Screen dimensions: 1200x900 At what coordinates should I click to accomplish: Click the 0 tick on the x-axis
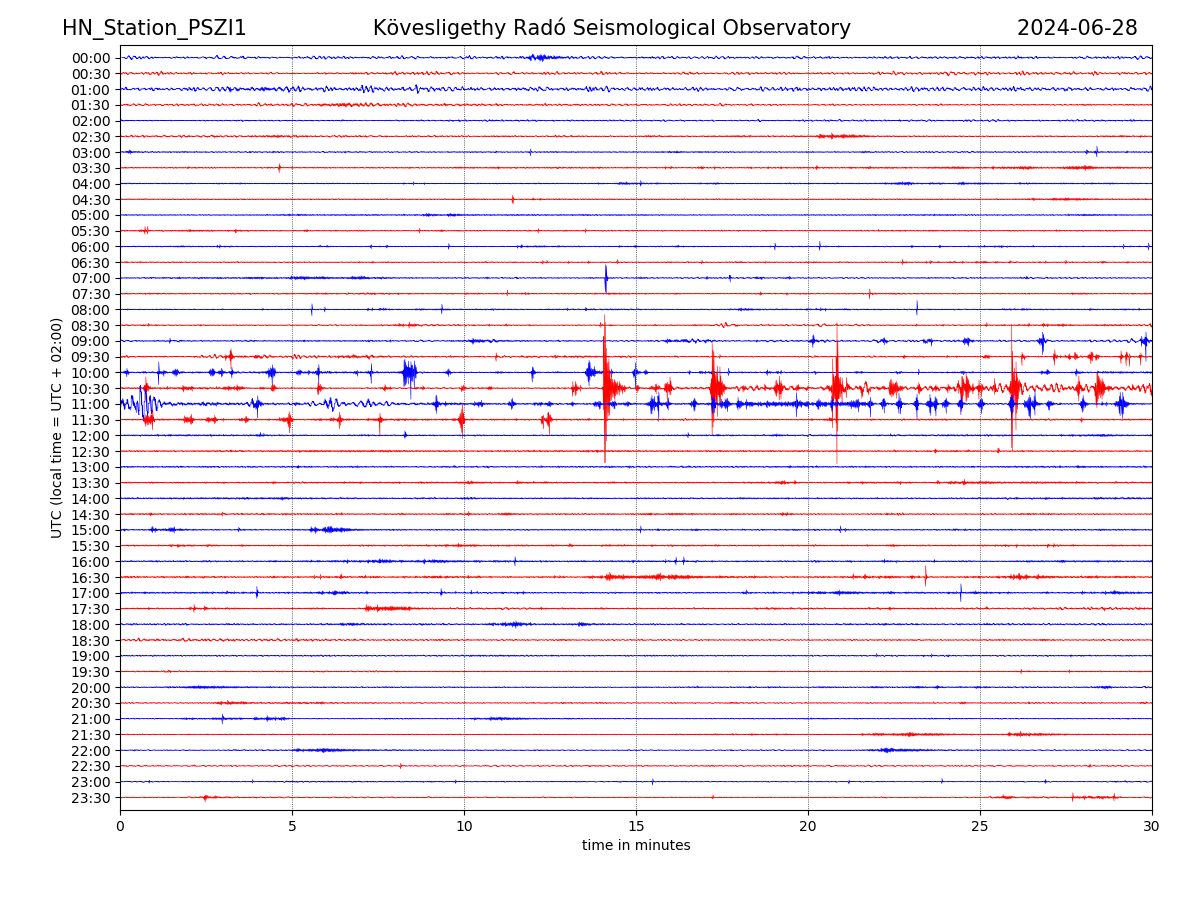120,826
